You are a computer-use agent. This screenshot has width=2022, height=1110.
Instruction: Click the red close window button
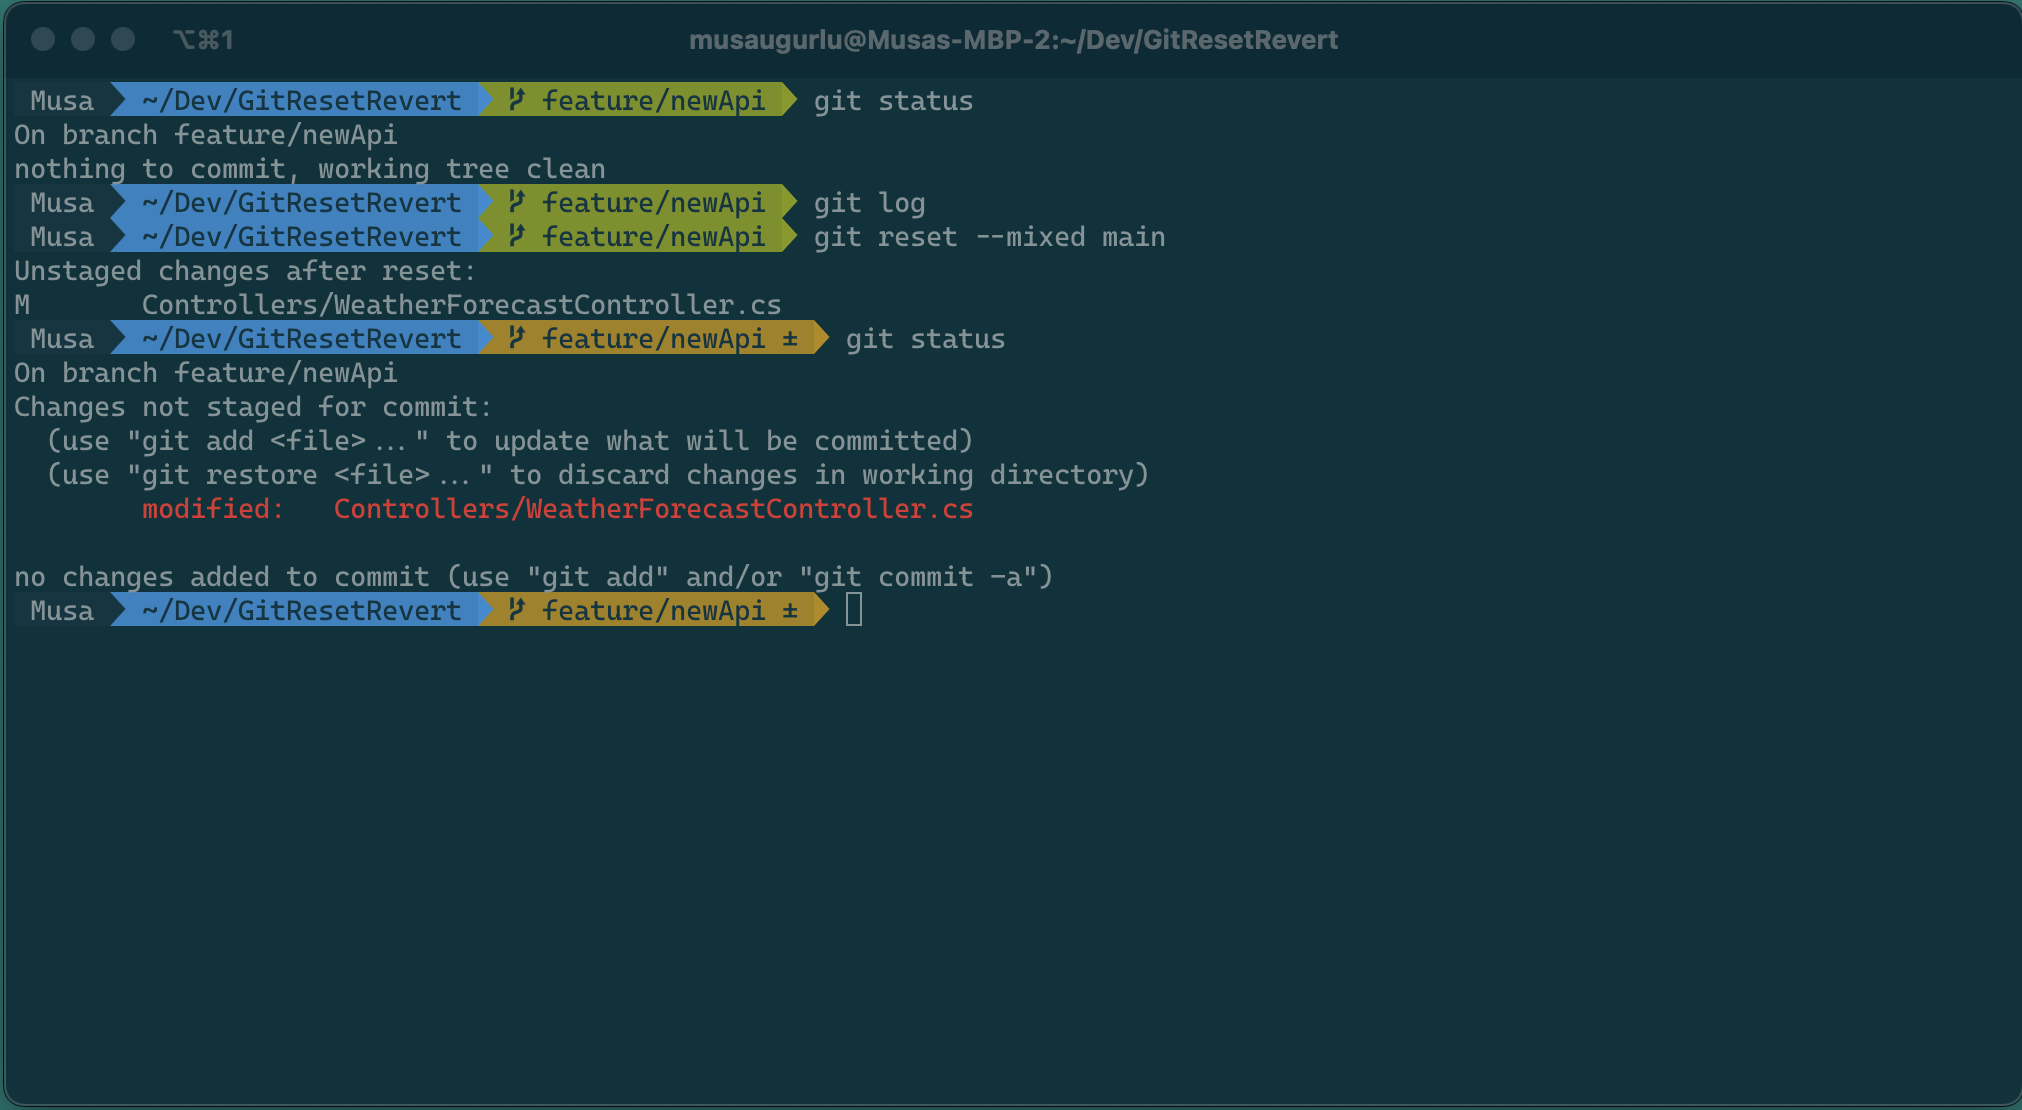(x=43, y=39)
